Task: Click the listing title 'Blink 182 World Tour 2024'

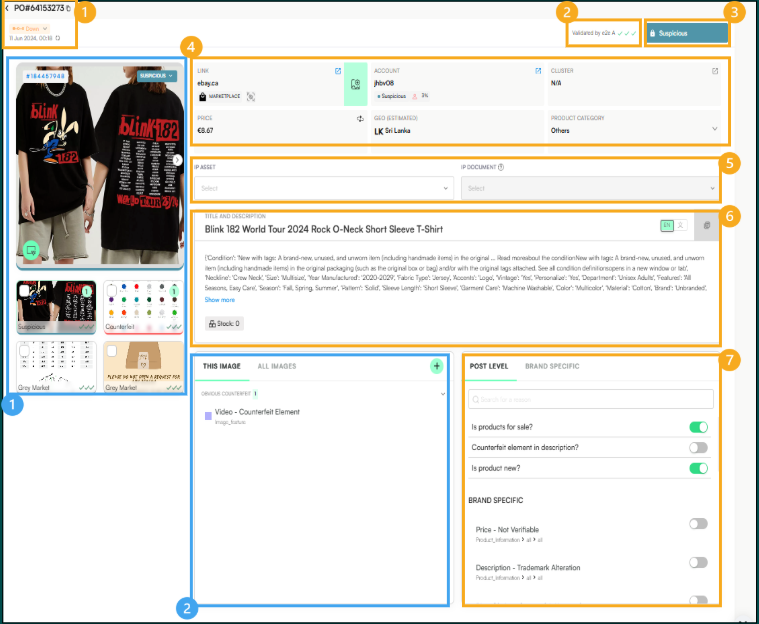Action: pos(323,229)
